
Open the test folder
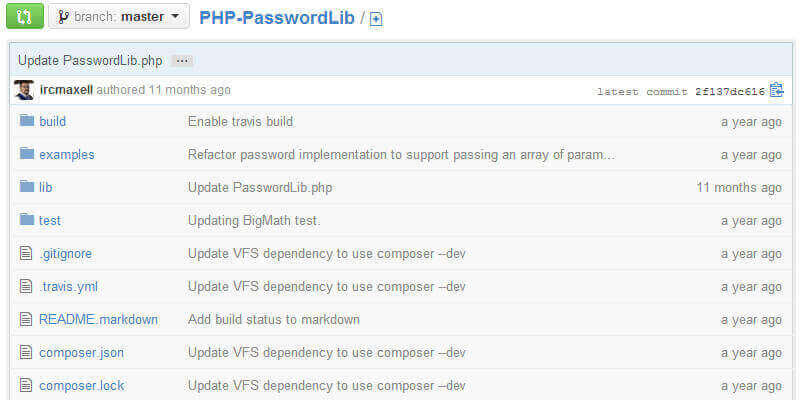[50, 220]
